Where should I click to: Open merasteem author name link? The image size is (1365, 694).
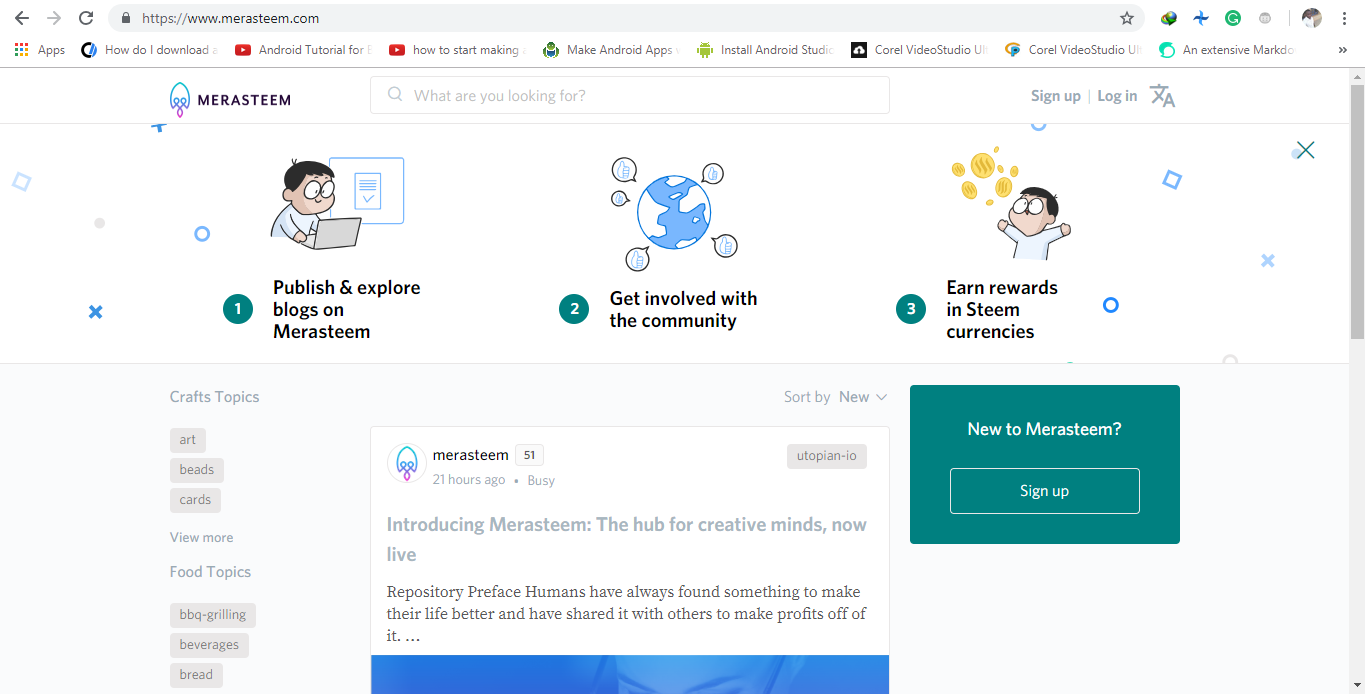pos(471,455)
